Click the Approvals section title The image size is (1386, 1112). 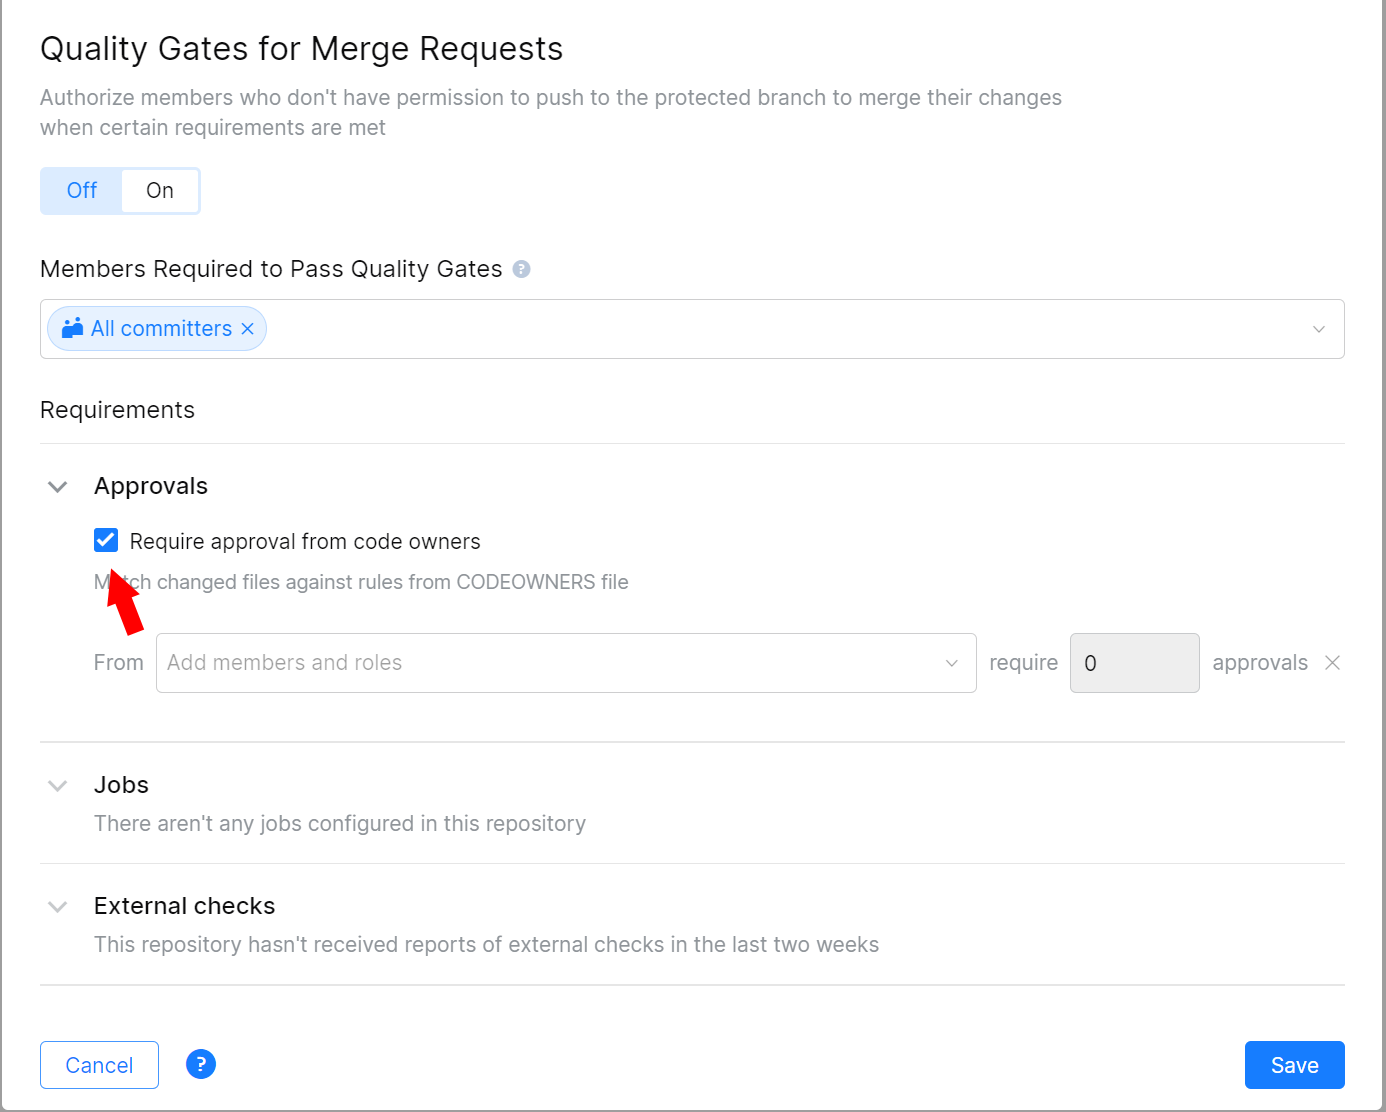[151, 487]
